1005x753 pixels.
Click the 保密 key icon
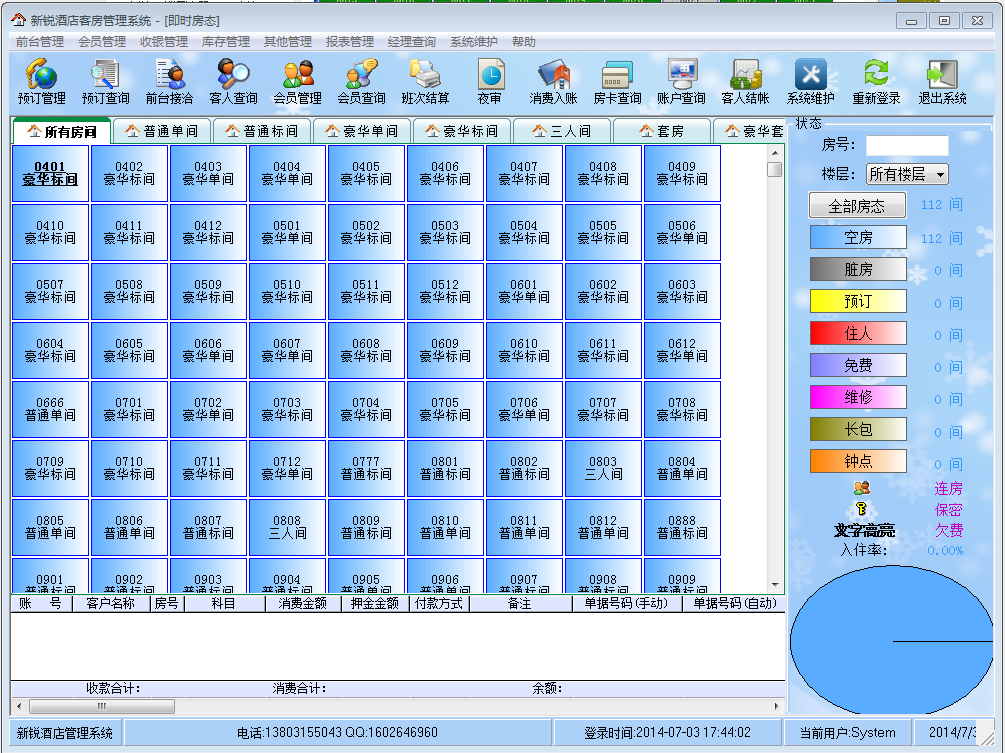(x=862, y=509)
